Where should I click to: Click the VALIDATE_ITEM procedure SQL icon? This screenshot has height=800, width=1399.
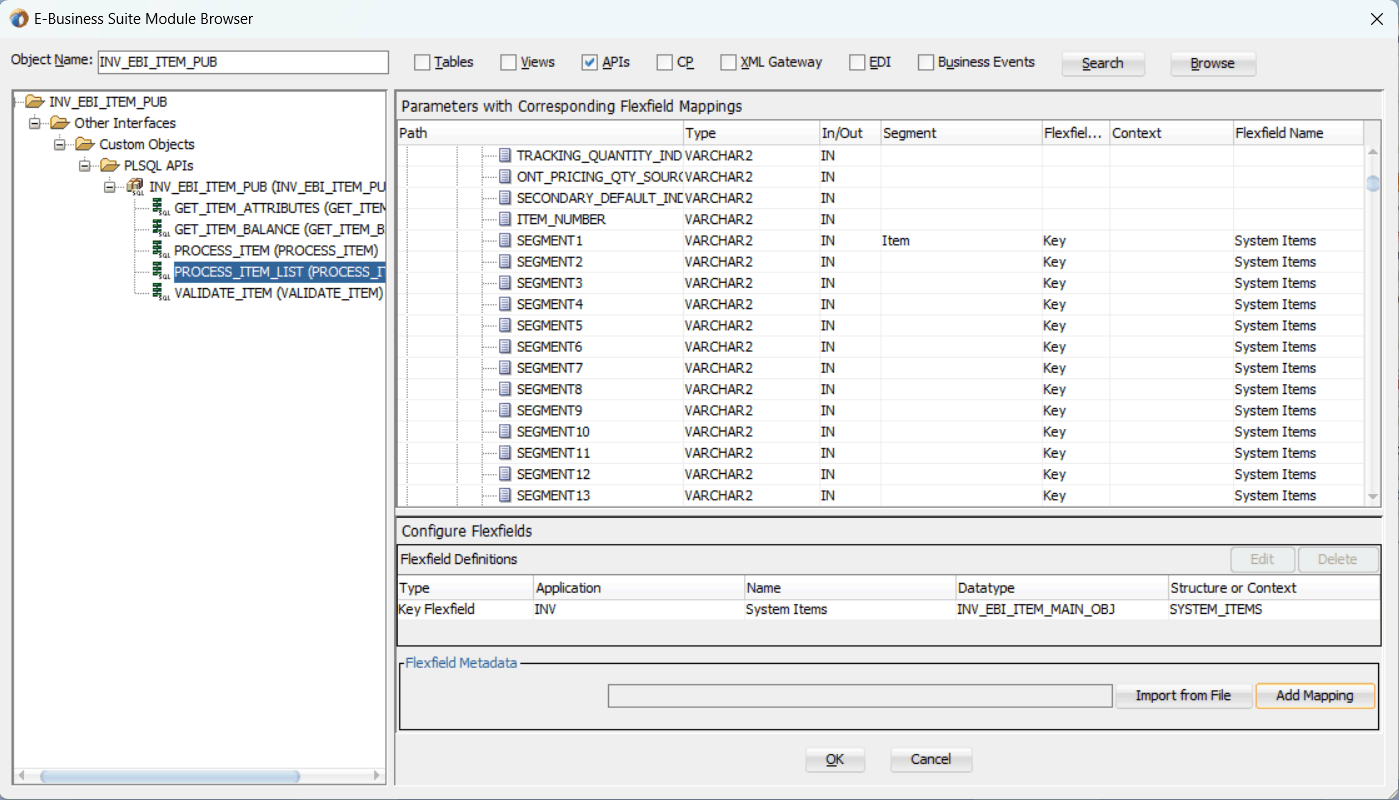(160, 293)
